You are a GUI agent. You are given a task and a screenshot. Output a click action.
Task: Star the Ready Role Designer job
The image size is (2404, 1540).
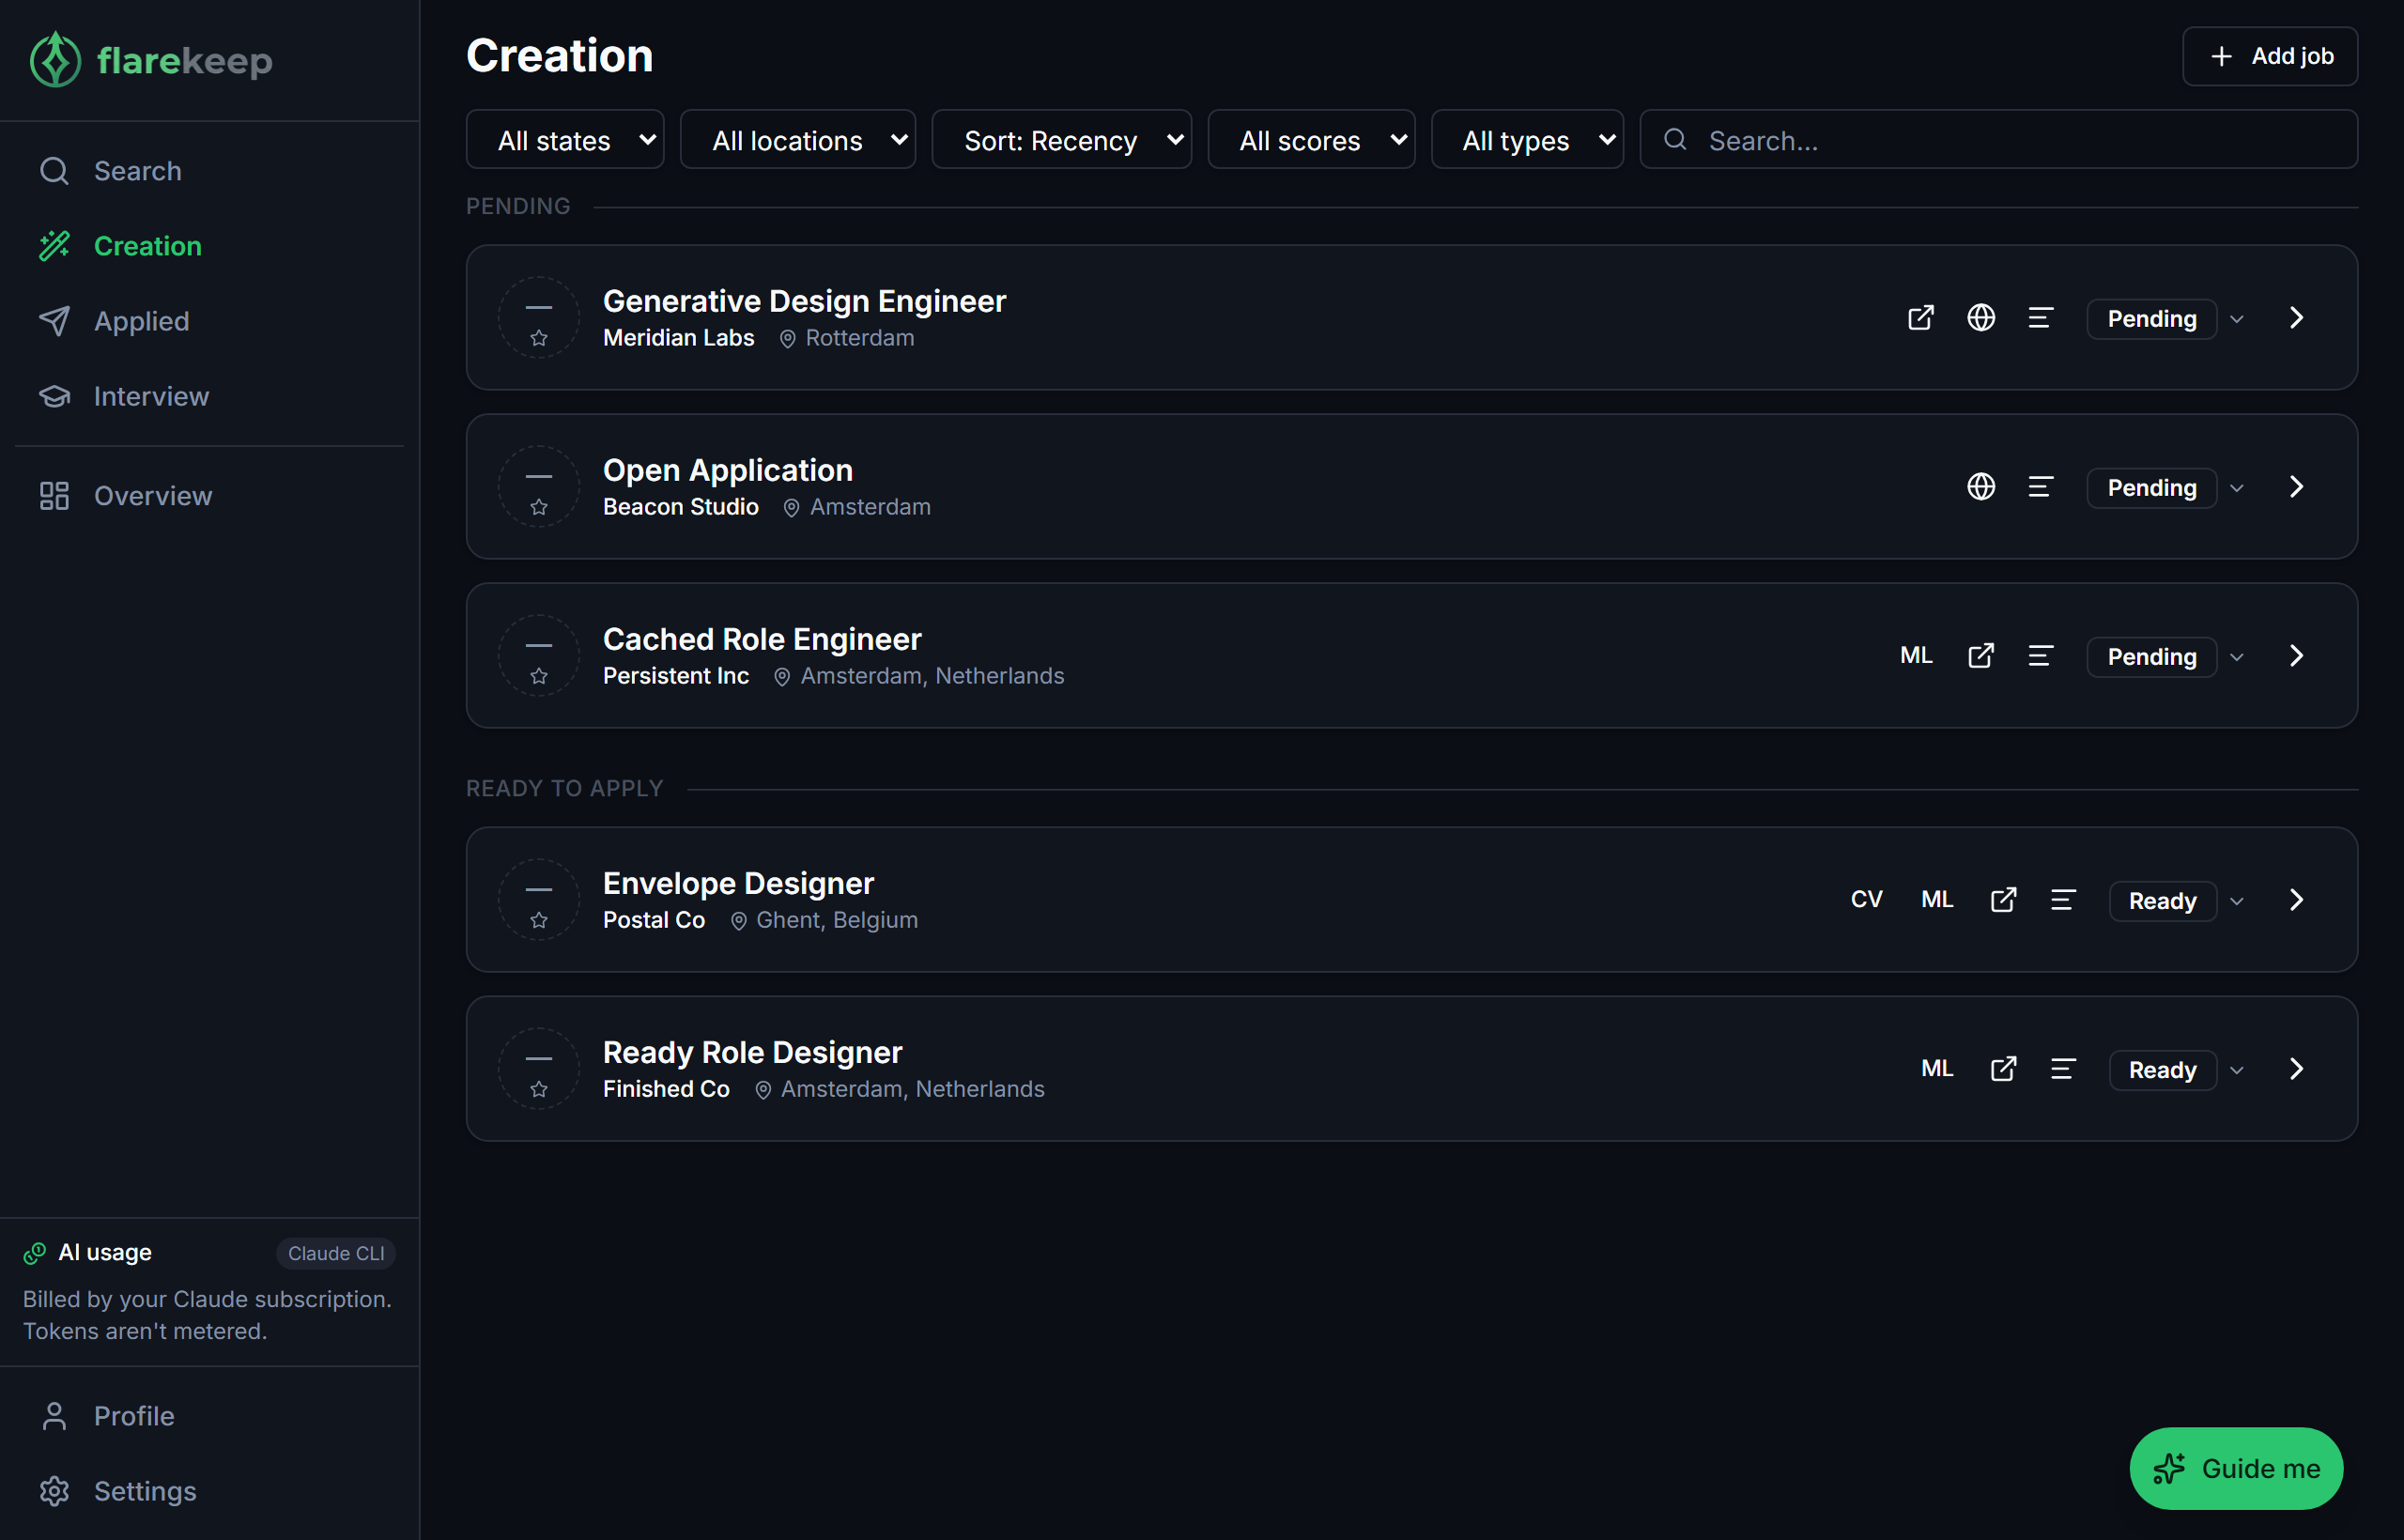[x=539, y=1089]
